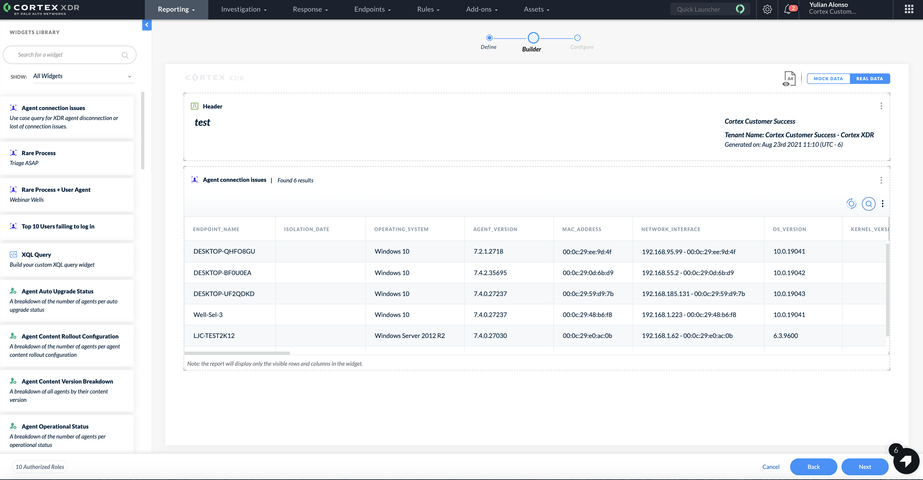Click the Next button

[x=864, y=467]
